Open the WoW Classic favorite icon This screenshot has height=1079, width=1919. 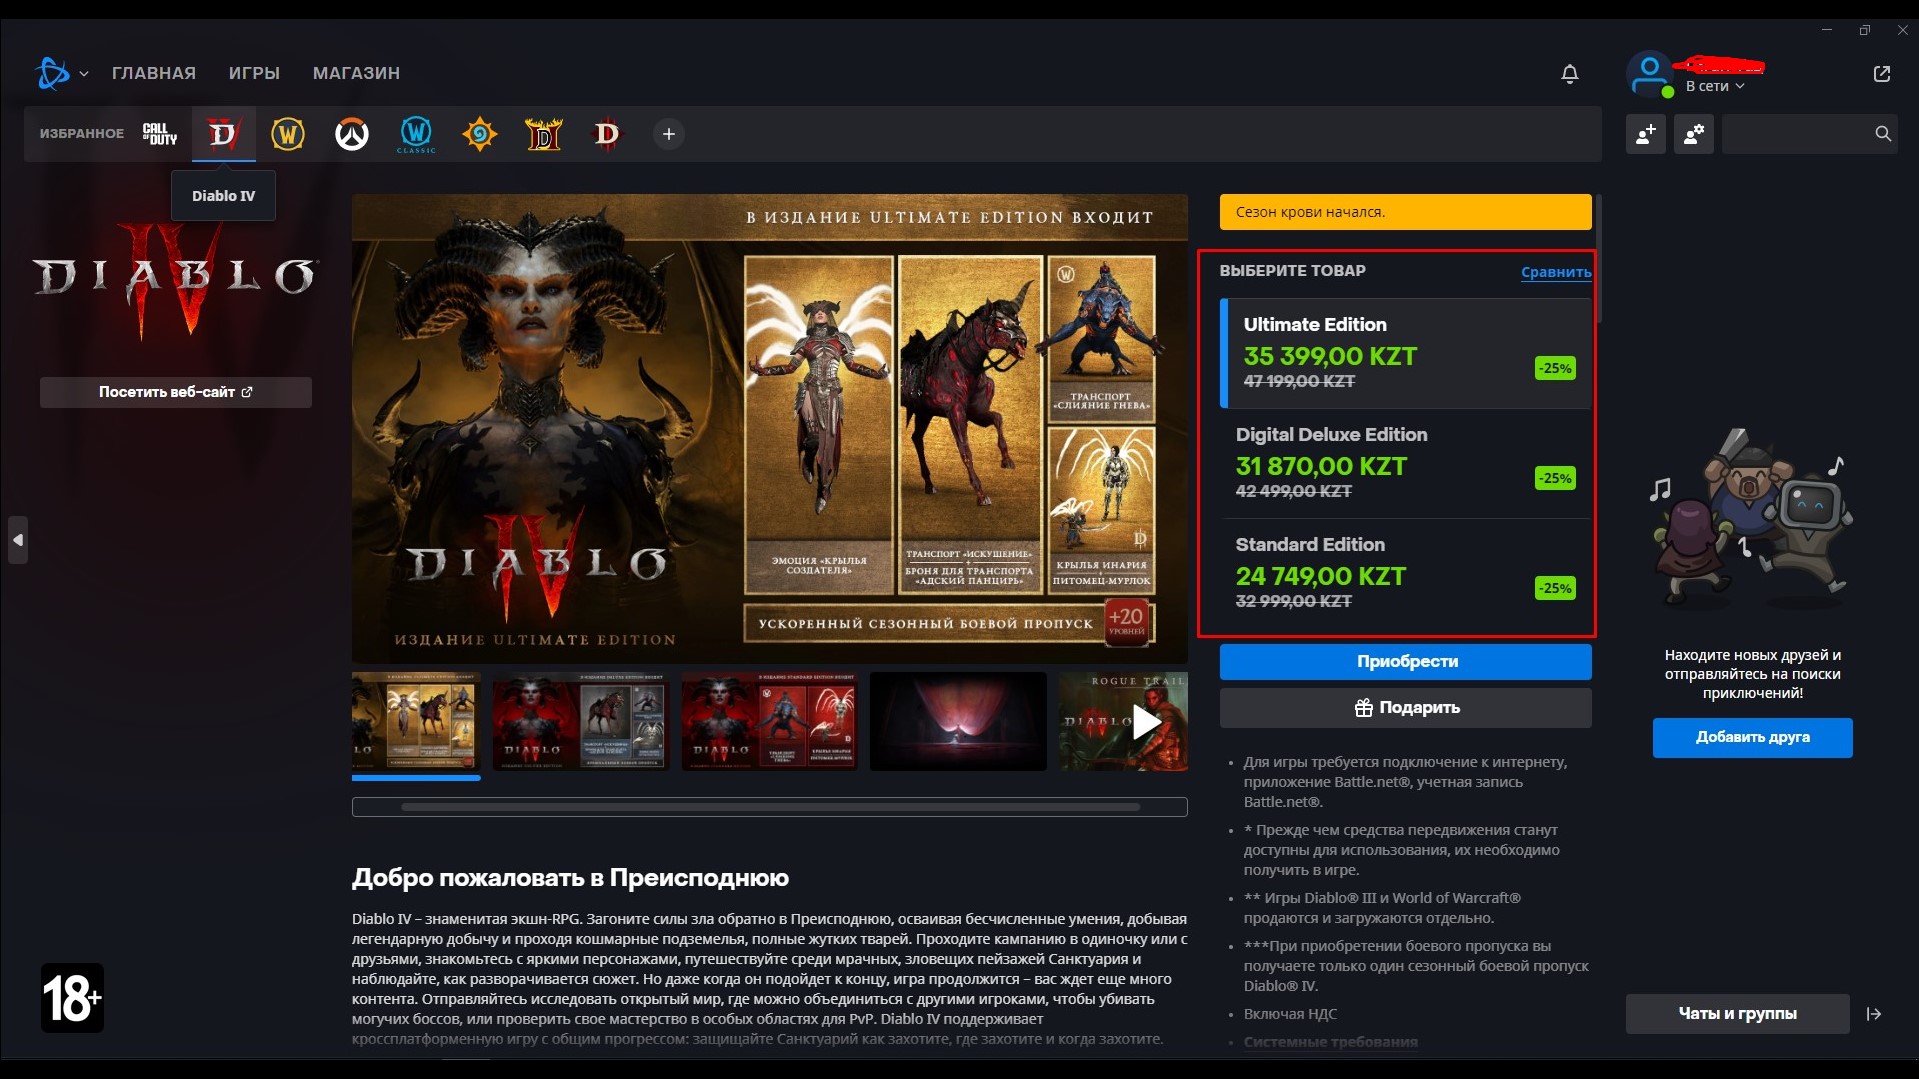pos(416,134)
